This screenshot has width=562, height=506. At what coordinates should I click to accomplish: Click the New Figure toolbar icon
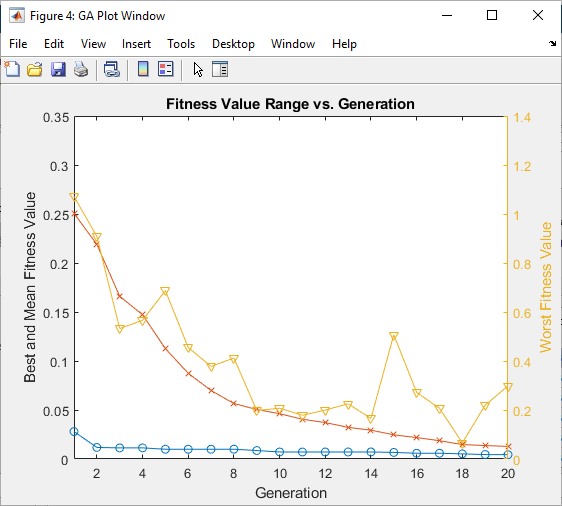(12, 69)
